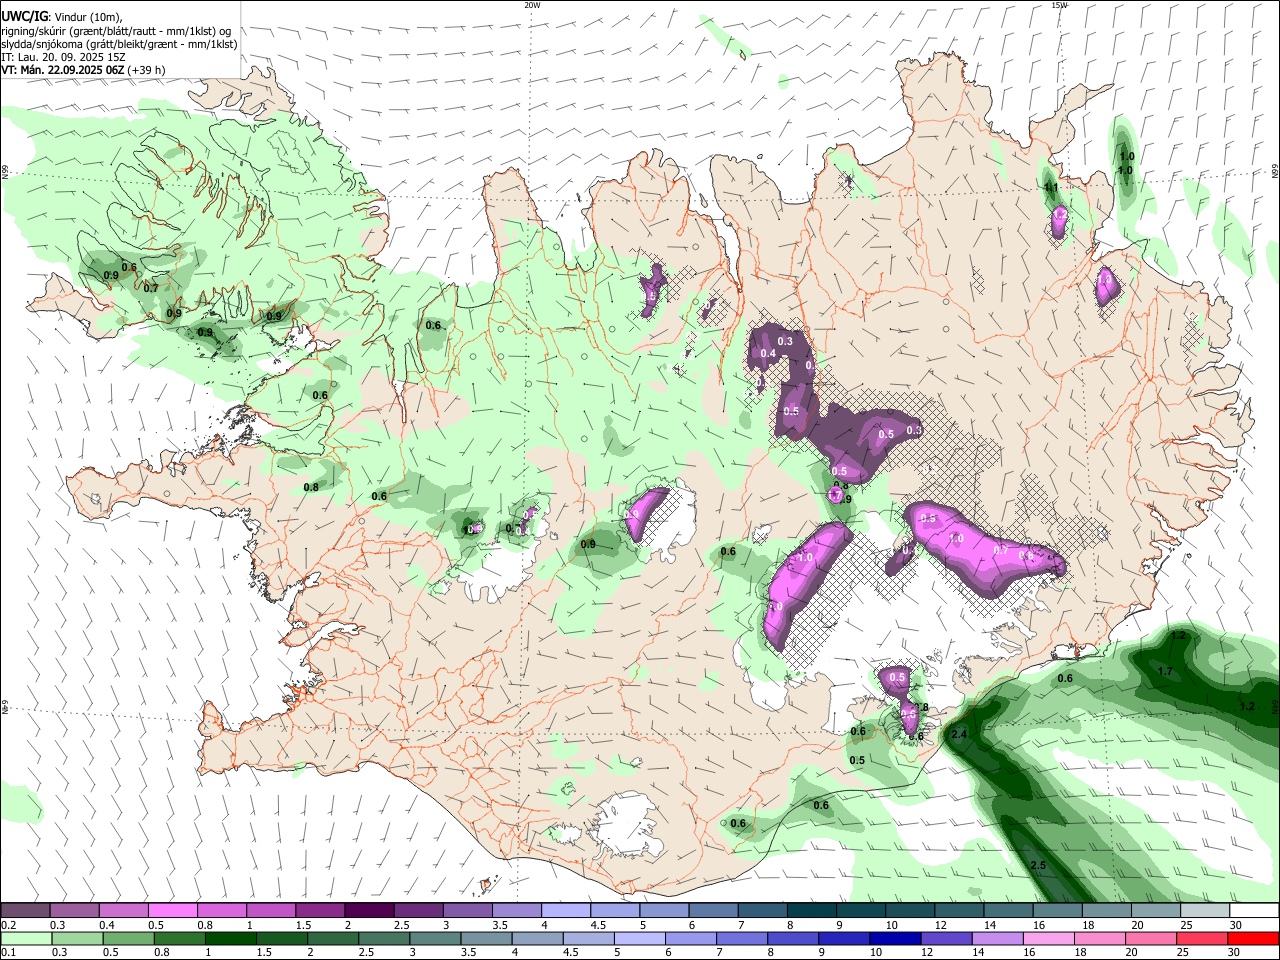
Task: Pick the magenta 1.5 swatch in upper scale
Action: click(x=319, y=911)
